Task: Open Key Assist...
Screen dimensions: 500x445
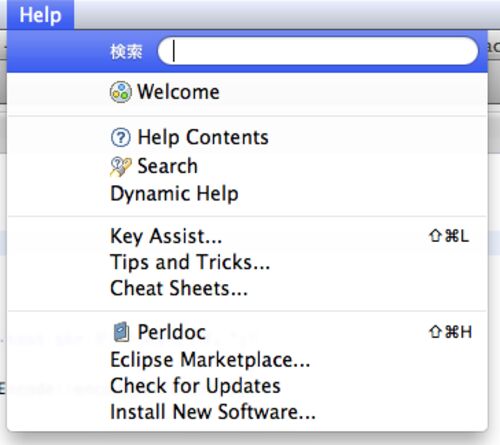Action: [x=247, y=236]
